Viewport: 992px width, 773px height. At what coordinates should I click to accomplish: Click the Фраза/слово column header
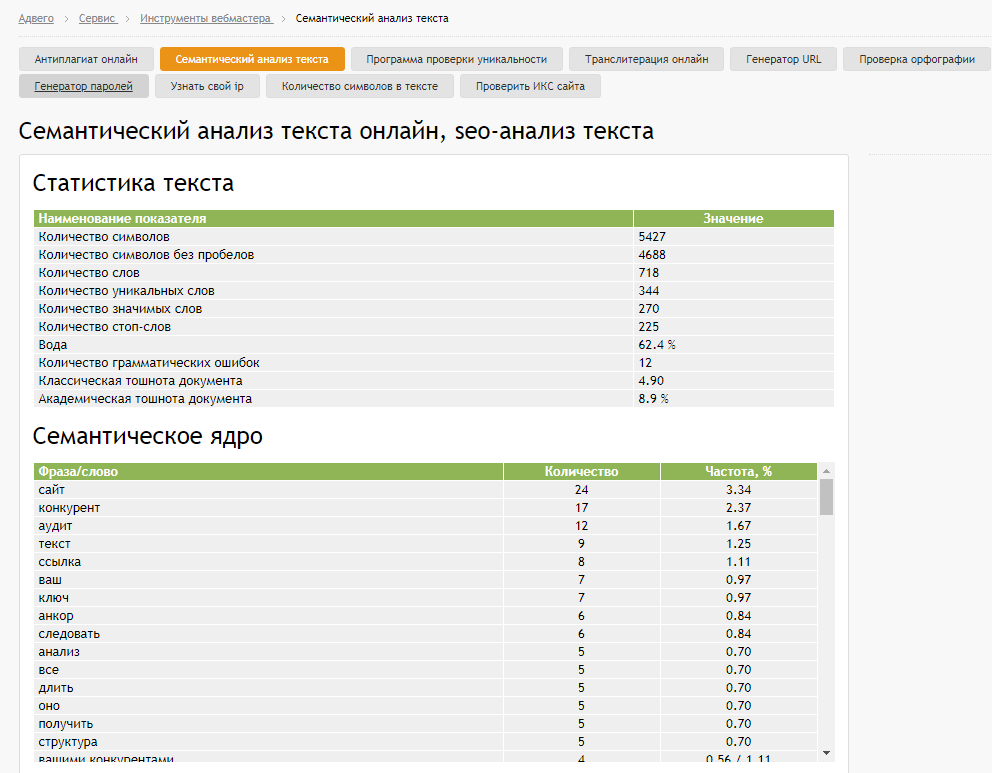(268, 471)
